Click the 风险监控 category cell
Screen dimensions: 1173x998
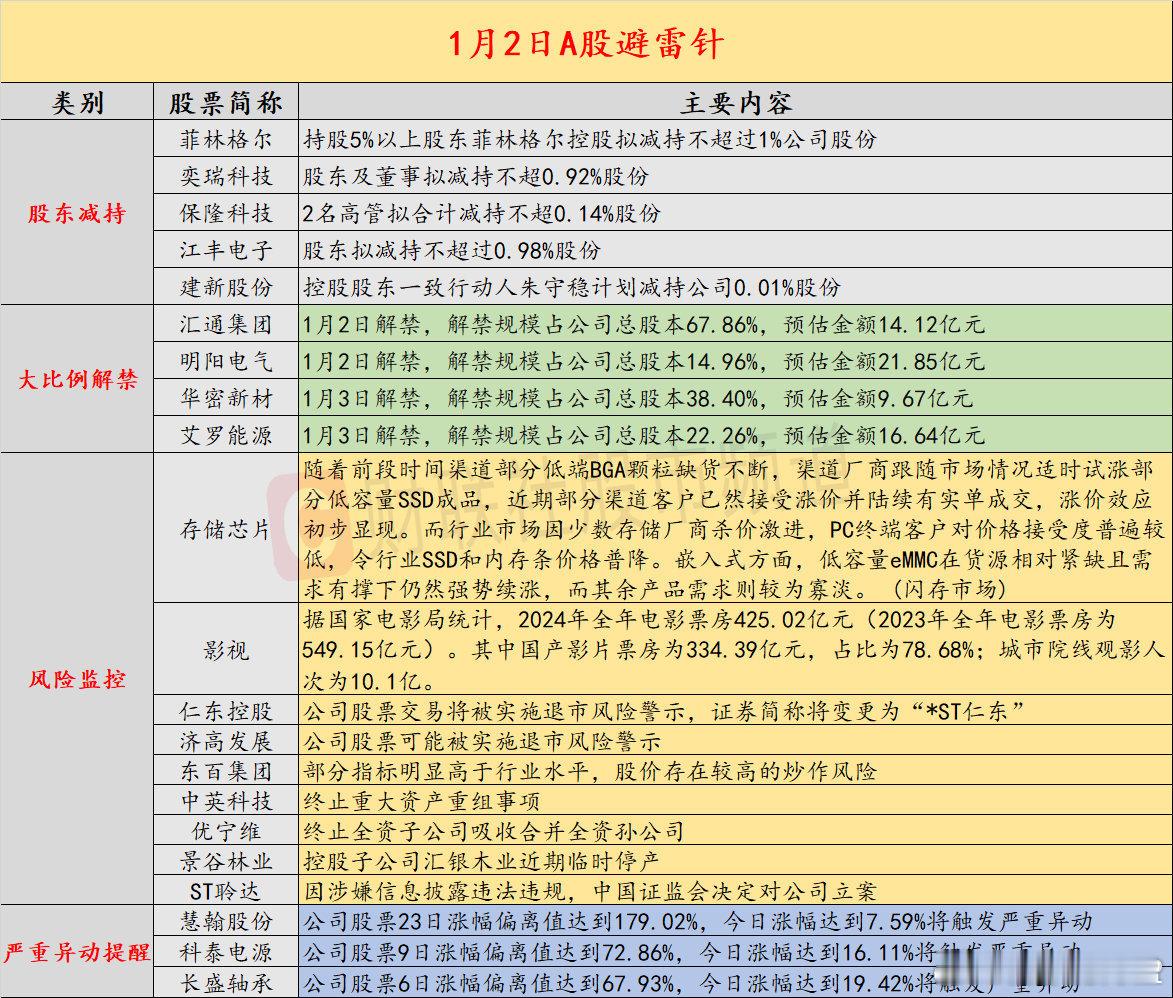pyautogui.click(x=77, y=679)
